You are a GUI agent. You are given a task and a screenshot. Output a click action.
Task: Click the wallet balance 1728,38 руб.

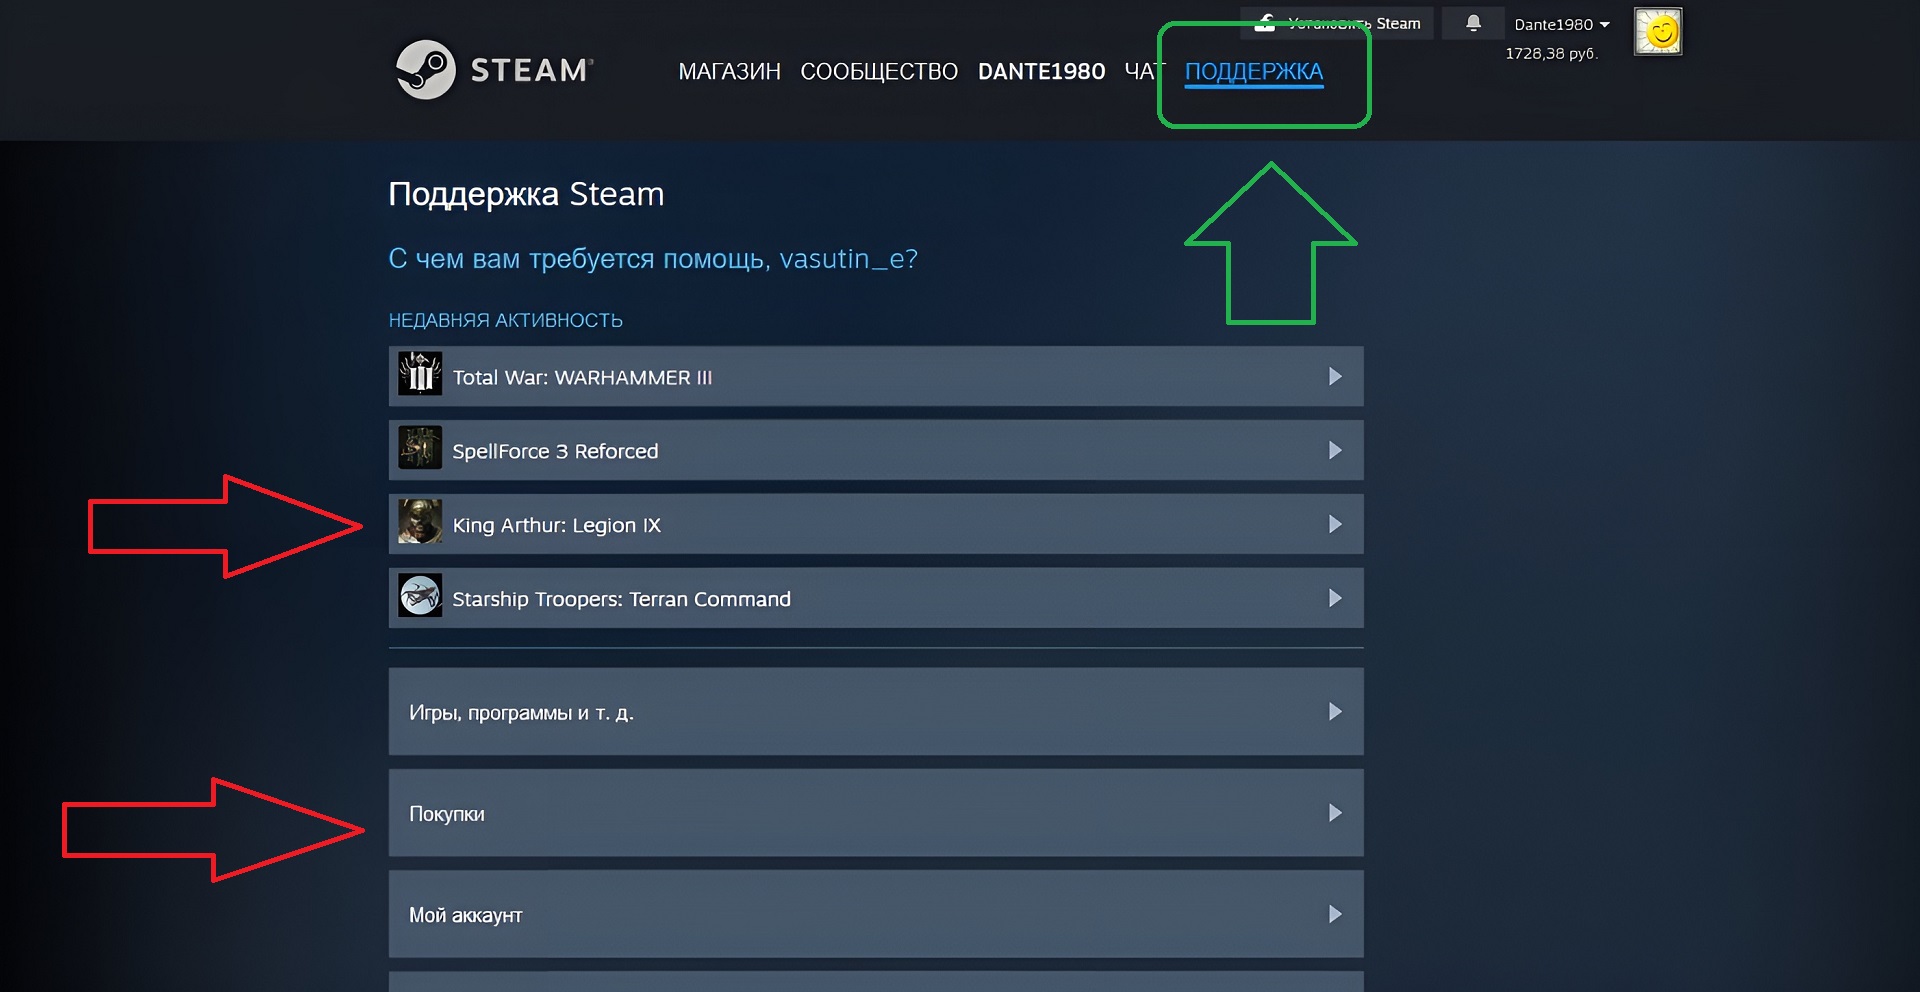pos(1552,54)
